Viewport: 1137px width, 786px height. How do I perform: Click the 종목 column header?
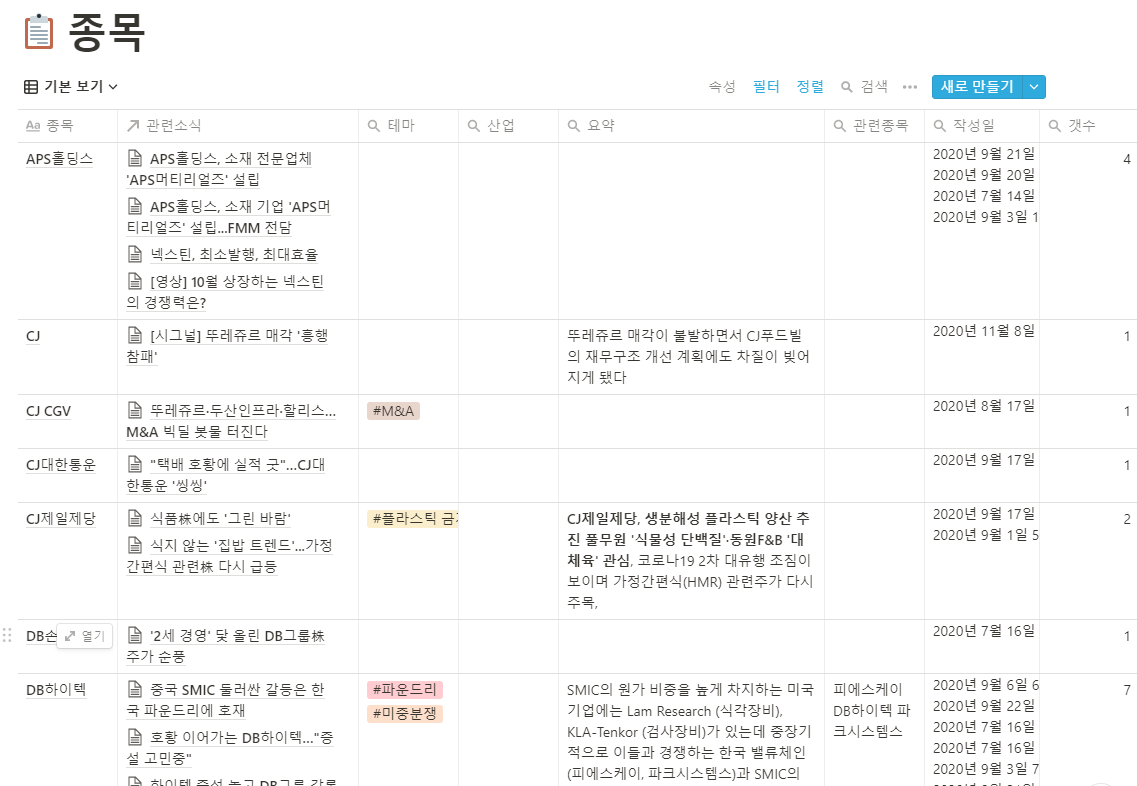[x=67, y=126]
